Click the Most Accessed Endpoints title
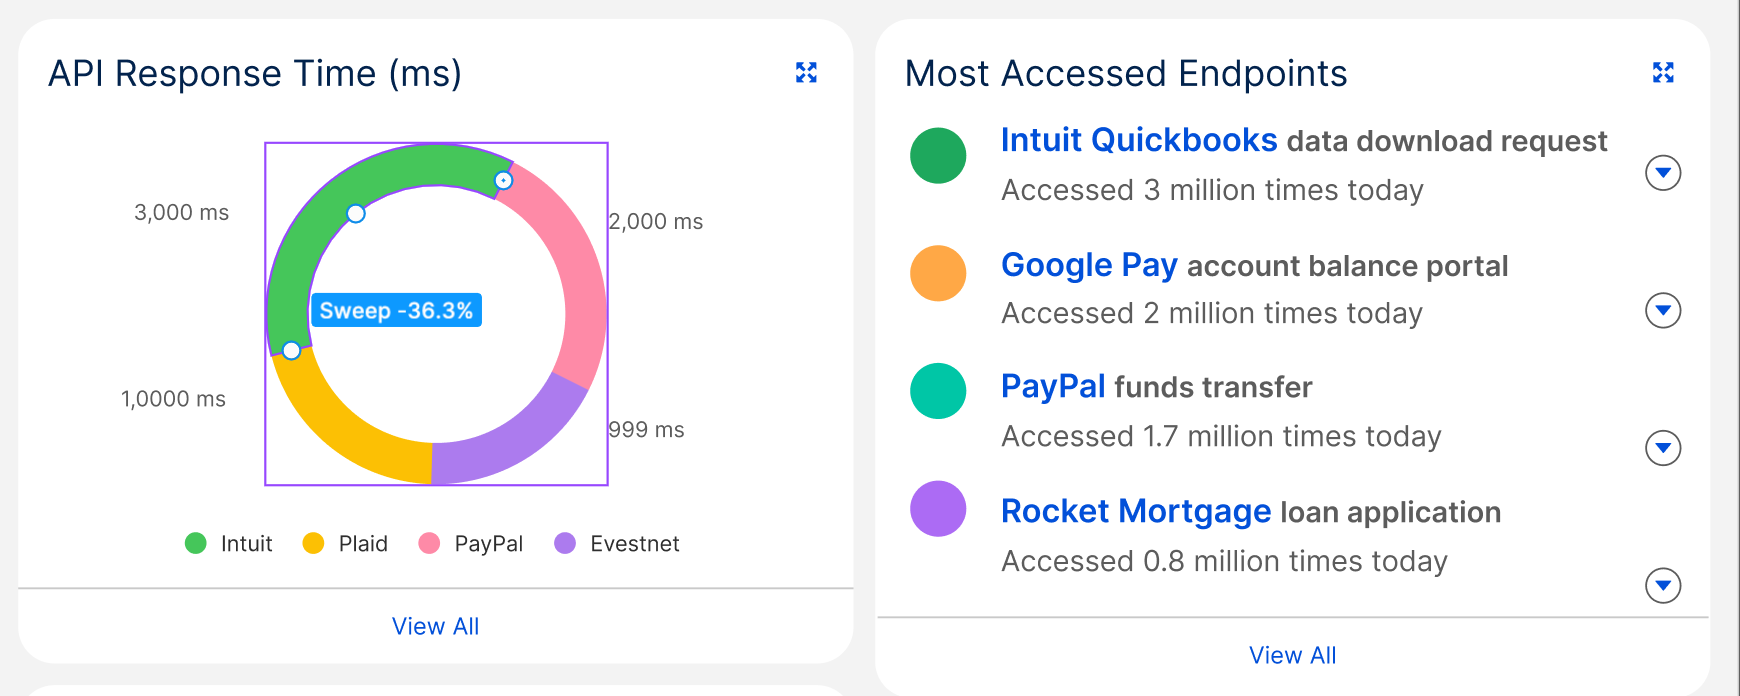This screenshot has width=1740, height=696. pyautogui.click(x=1126, y=73)
